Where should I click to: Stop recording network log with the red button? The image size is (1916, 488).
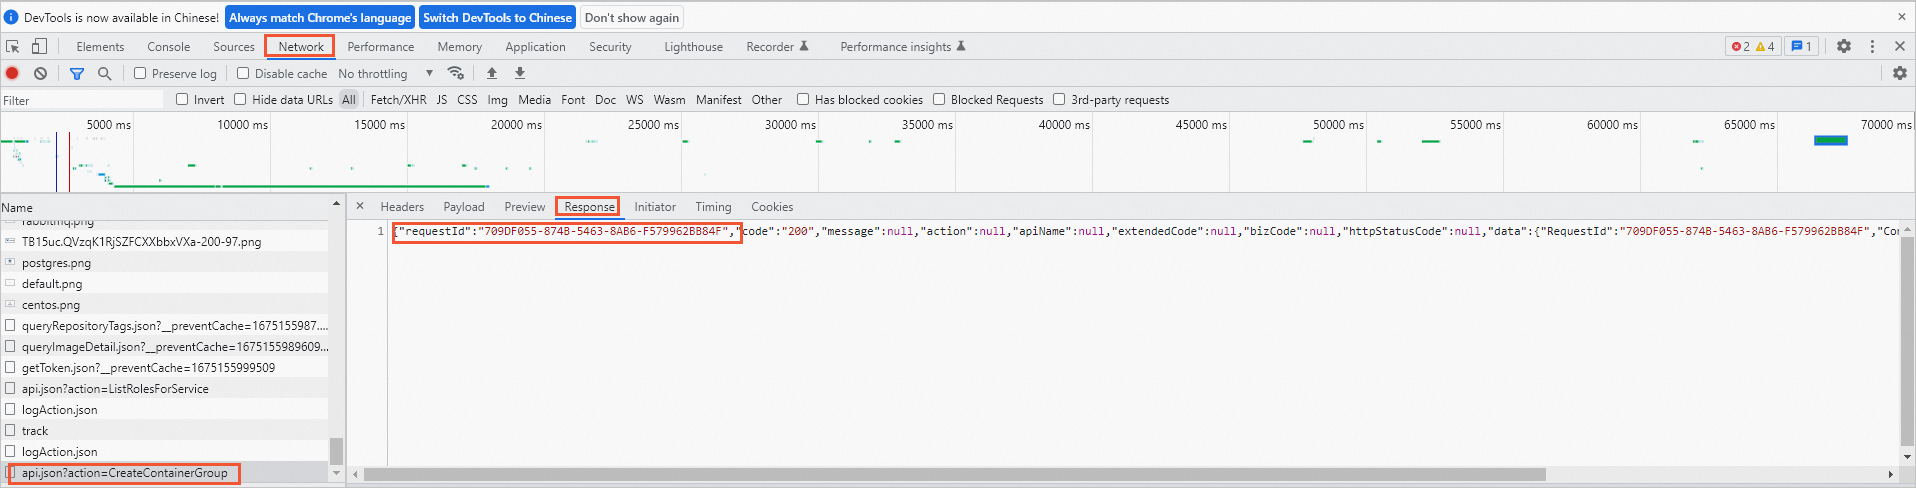tap(13, 73)
